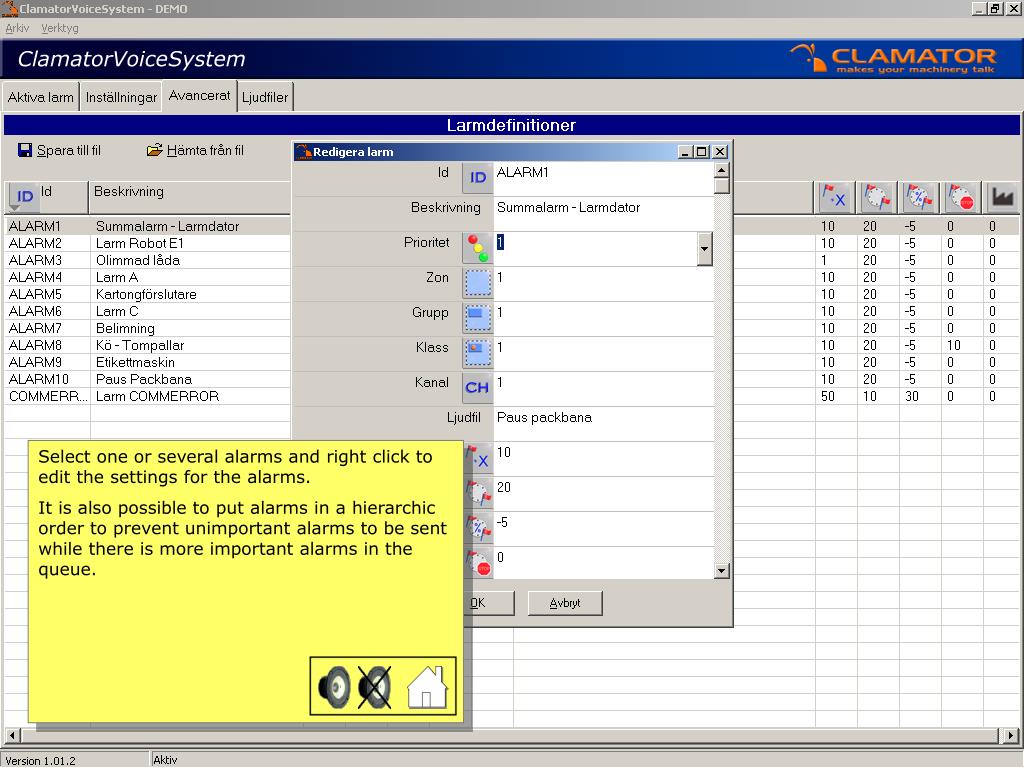Image resolution: width=1024 pixels, height=768 pixels.
Task: Click the dialog scrollbar down arrow
Action: coord(721,571)
